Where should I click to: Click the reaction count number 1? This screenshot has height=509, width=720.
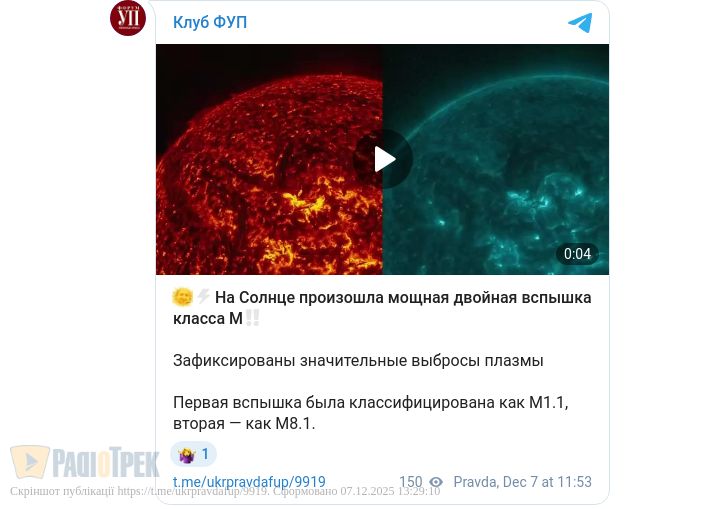click(205, 454)
